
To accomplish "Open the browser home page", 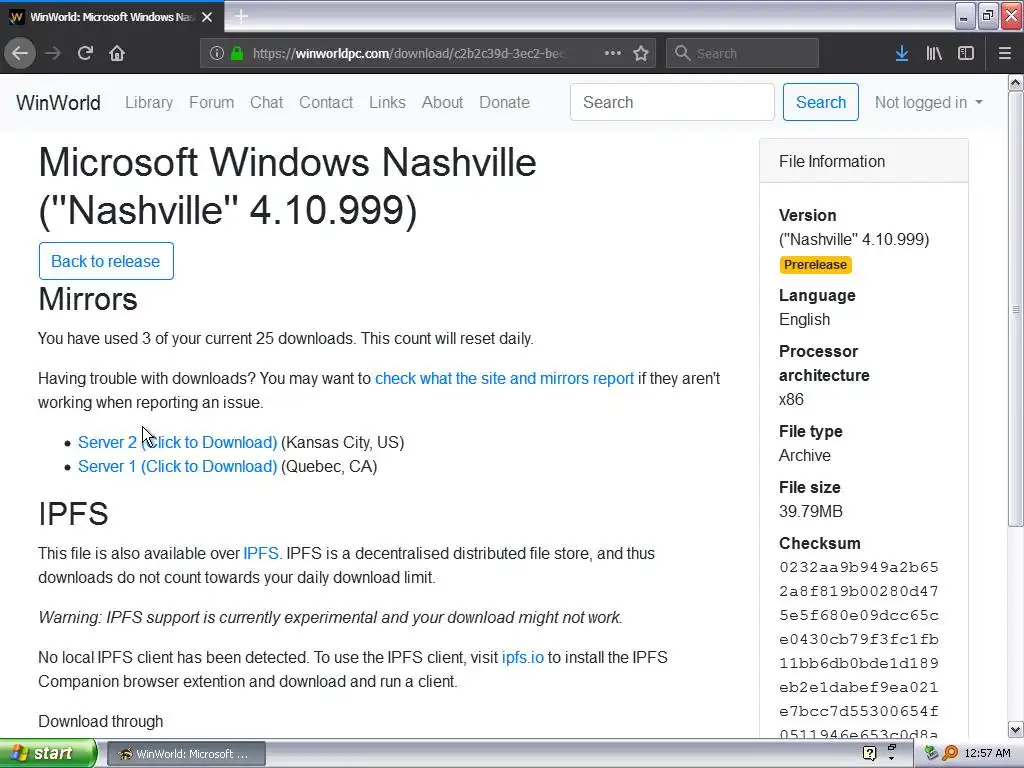I will pos(117,53).
